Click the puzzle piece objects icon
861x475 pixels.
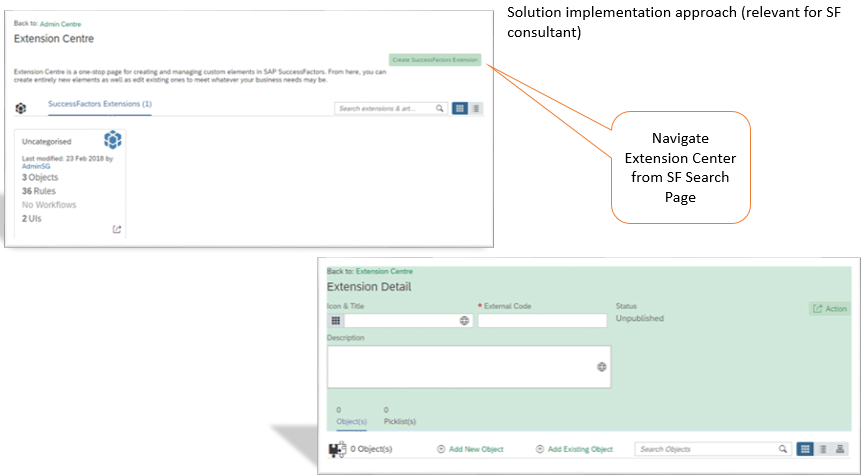tap(337, 450)
